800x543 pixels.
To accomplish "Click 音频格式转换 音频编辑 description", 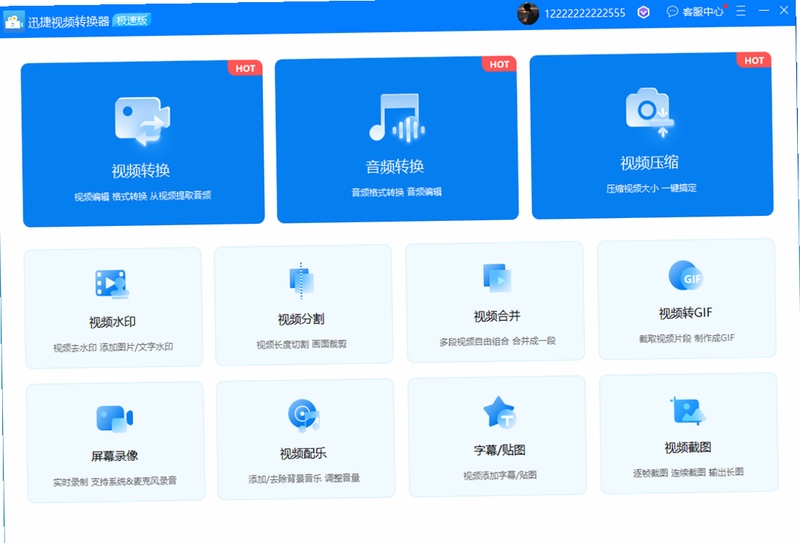I will (396, 192).
